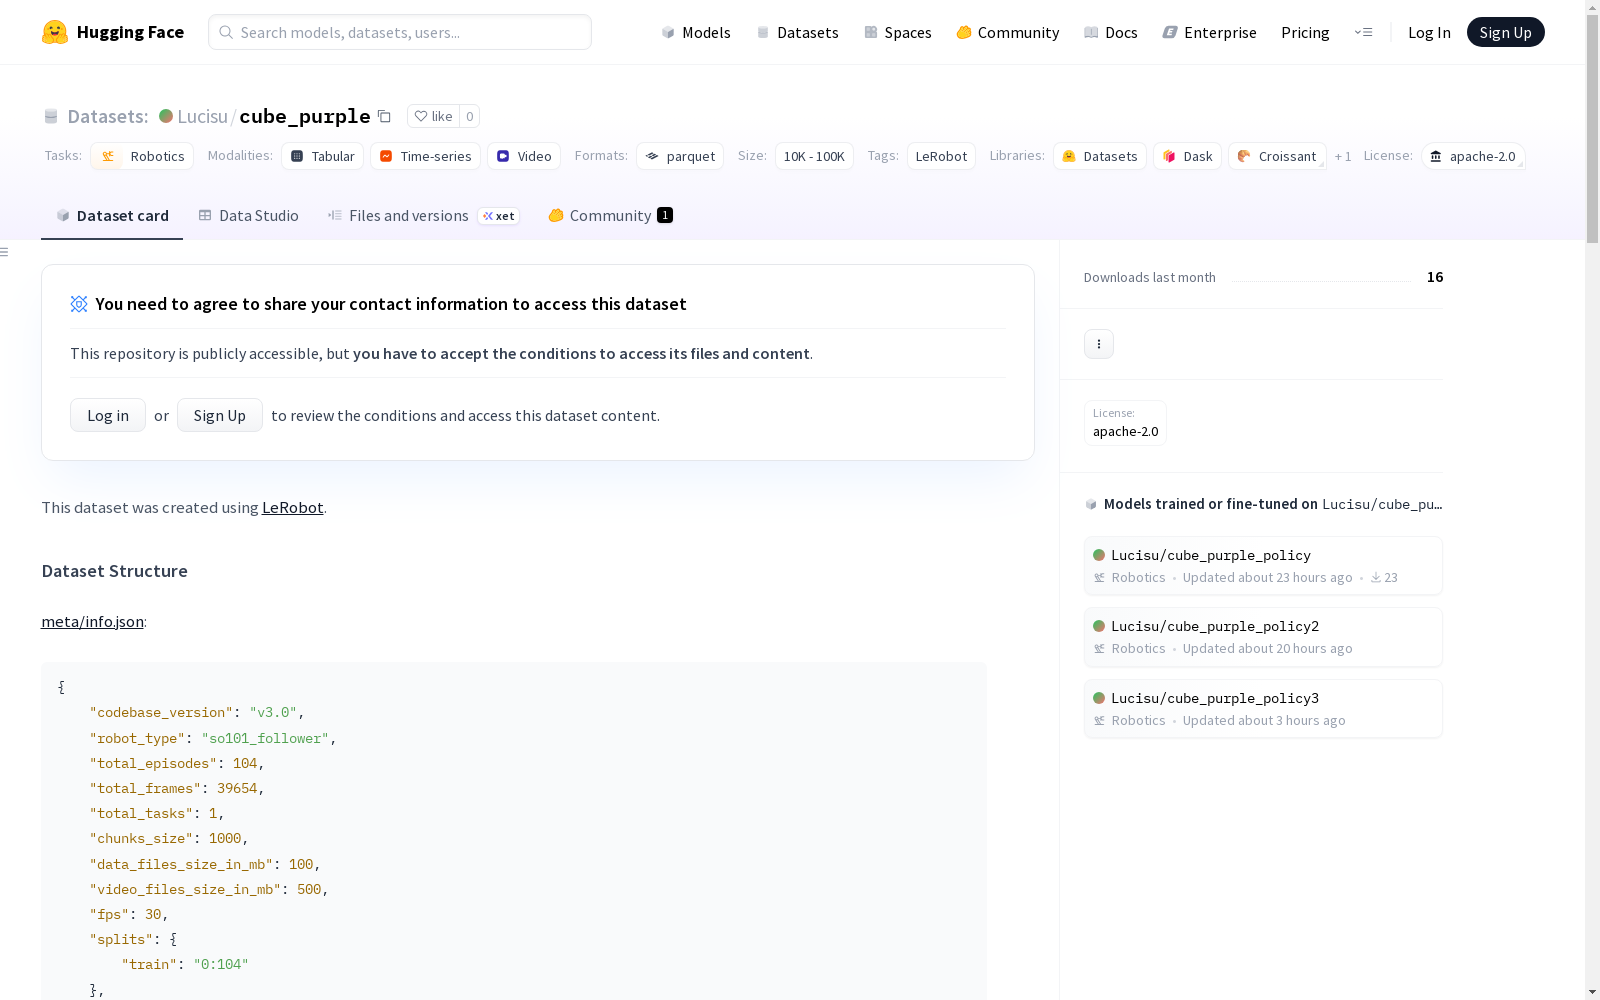Open Docs in the top navigation

point(1111,32)
